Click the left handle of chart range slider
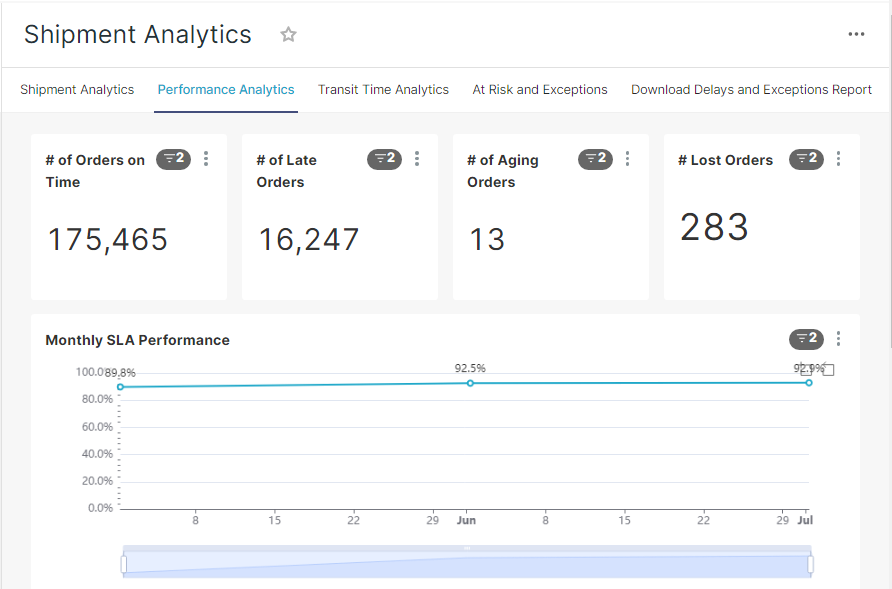The width and height of the screenshot is (892, 589). (x=124, y=565)
